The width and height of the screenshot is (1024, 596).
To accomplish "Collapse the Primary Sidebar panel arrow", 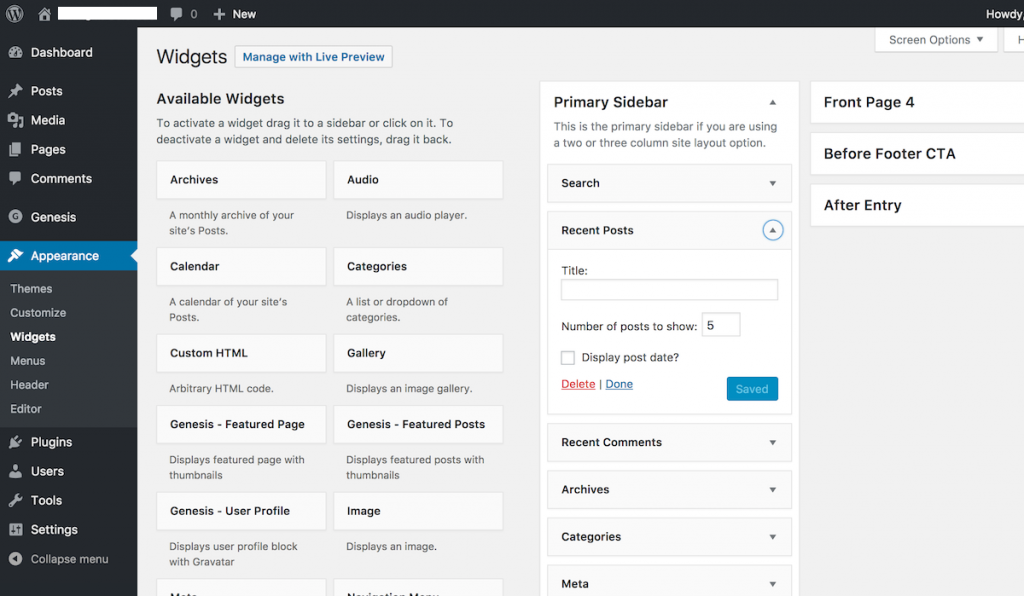I will coord(773,102).
